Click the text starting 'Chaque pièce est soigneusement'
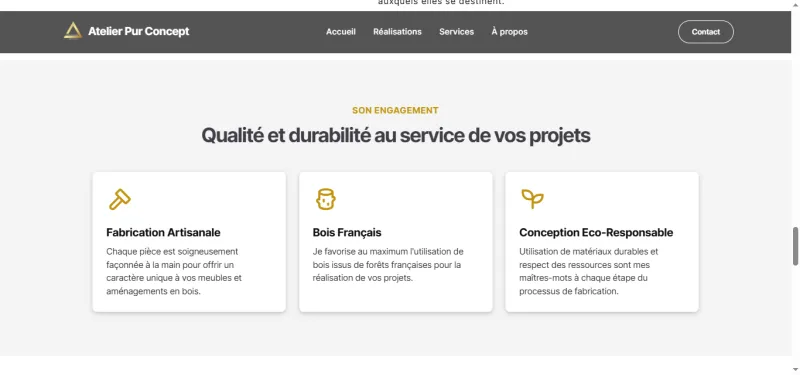Image resolution: width=800 pixels, height=375 pixels. pos(174,271)
